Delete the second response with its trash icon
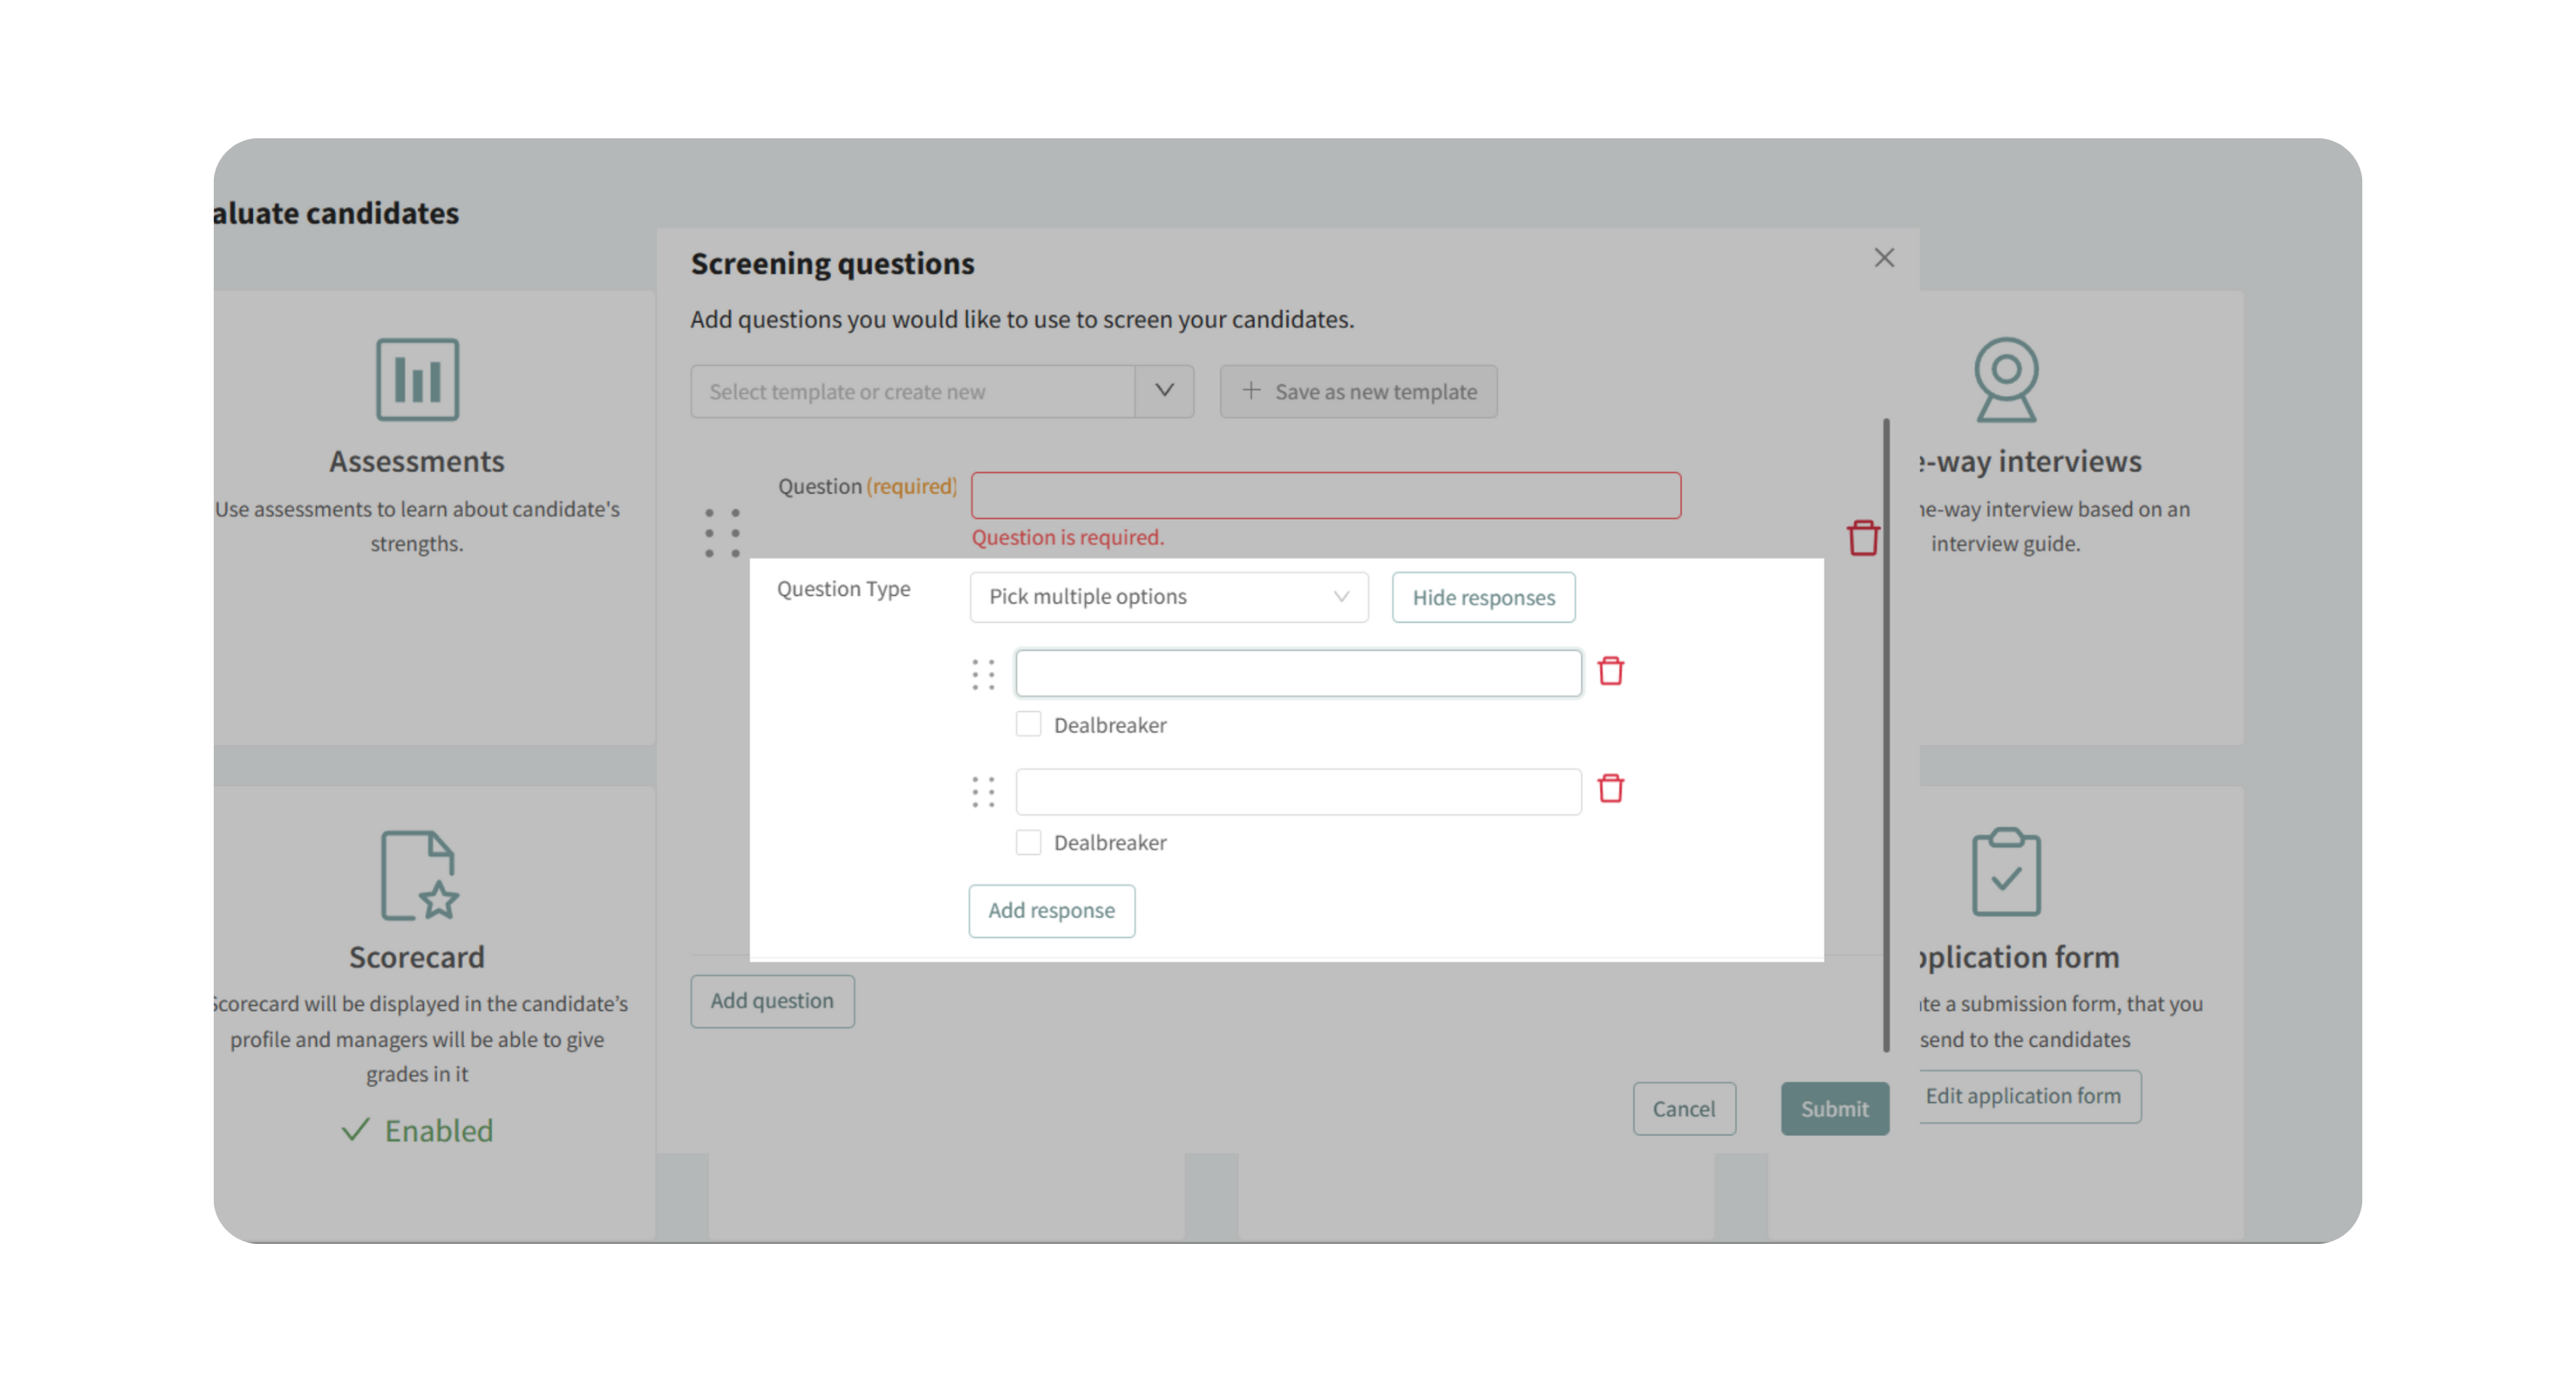The height and width of the screenshot is (1382, 2576). coord(1610,789)
